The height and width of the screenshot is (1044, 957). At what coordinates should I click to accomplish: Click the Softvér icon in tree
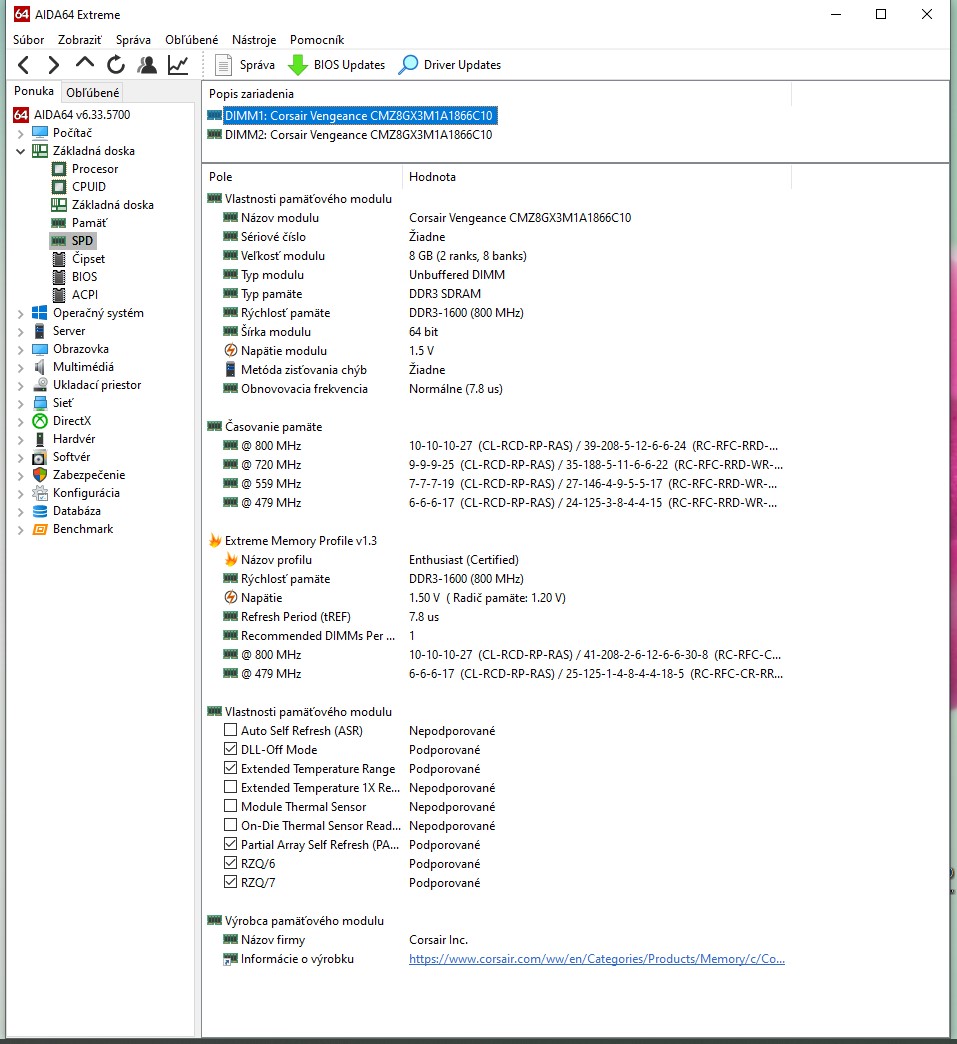coord(40,457)
